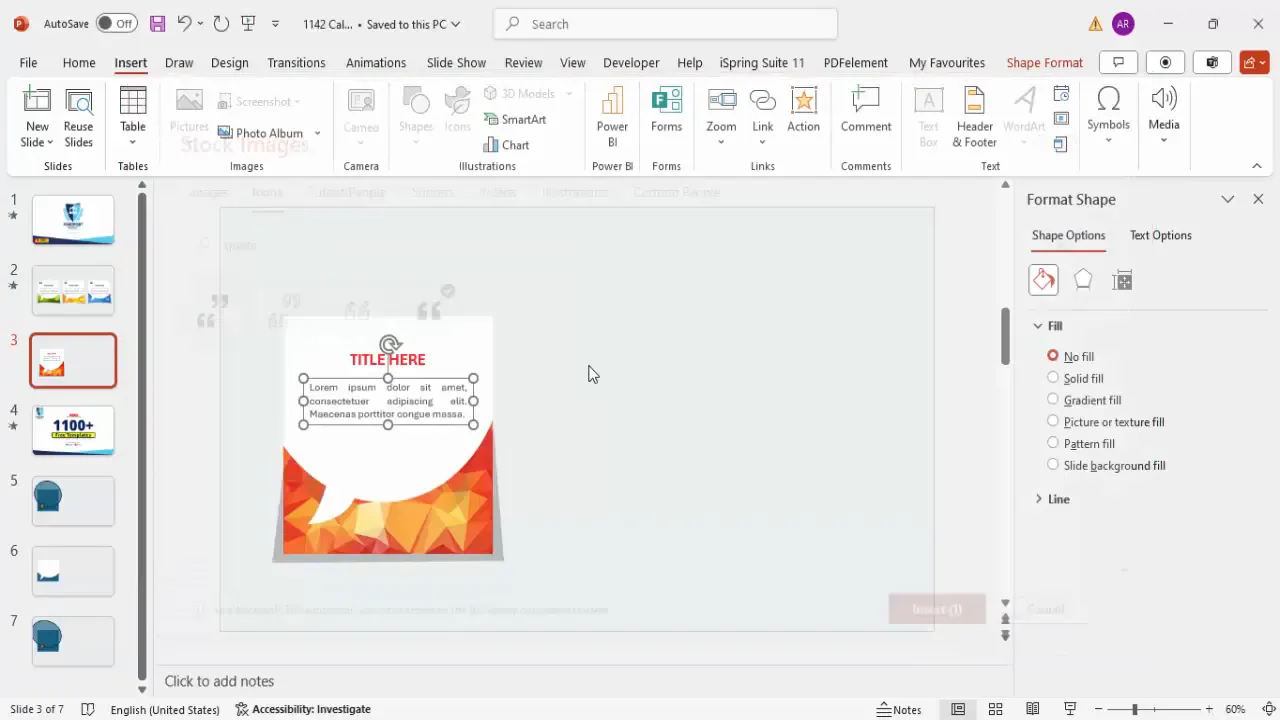Add a new Comment
The height and width of the screenshot is (720, 1280).
pos(866,110)
